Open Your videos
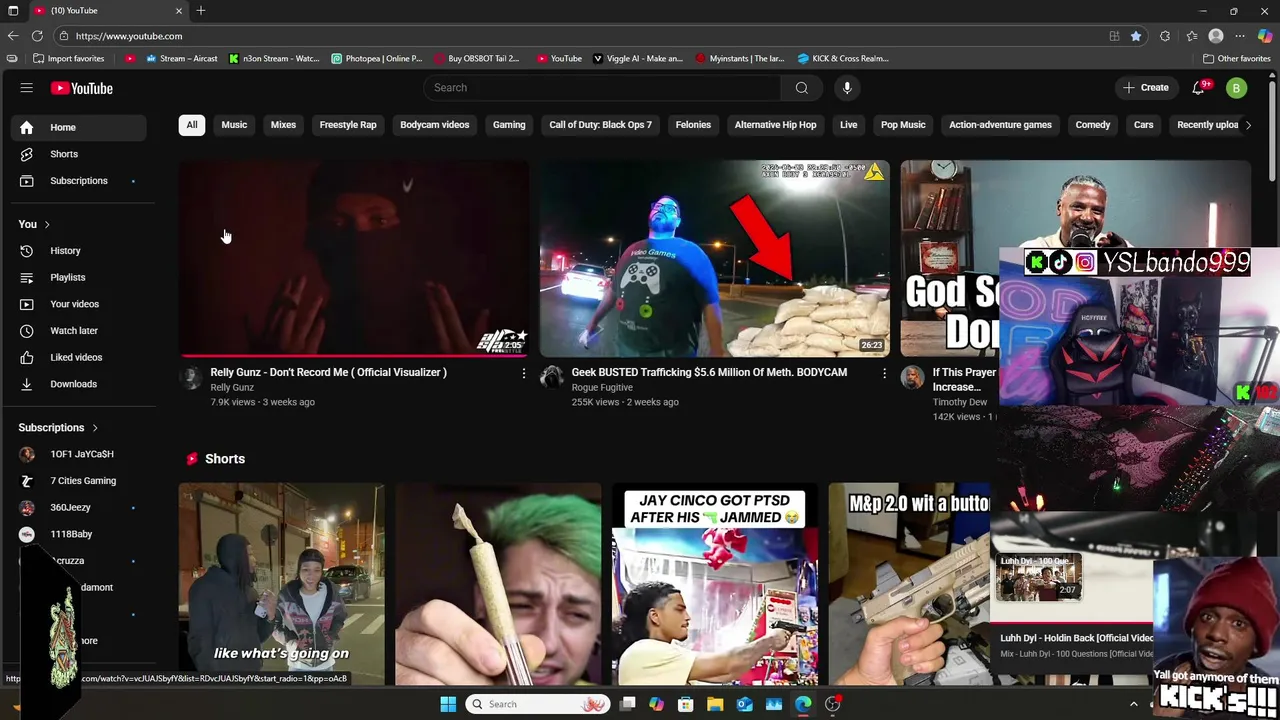This screenshot has height=720, width=1280. pyautogui.click(x=79, y=304)
